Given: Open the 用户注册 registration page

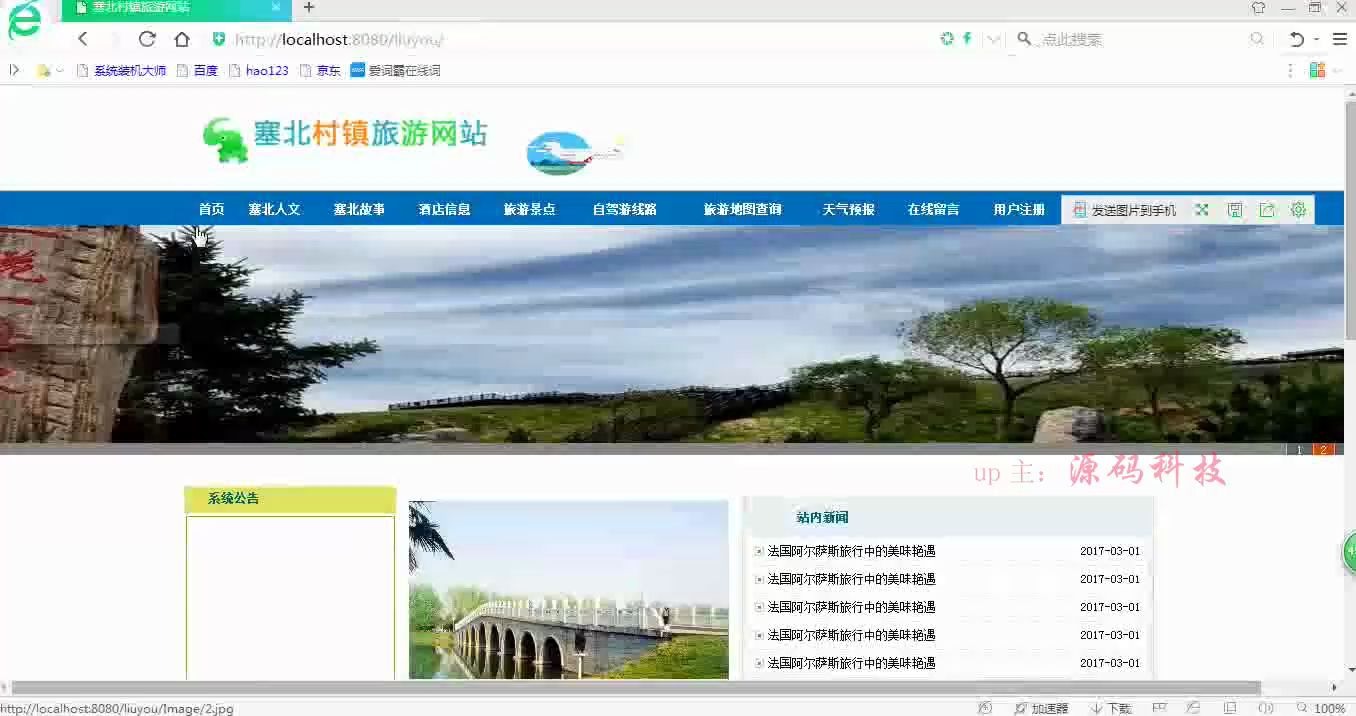Looking at the screenshot, I should [1018, 209].
